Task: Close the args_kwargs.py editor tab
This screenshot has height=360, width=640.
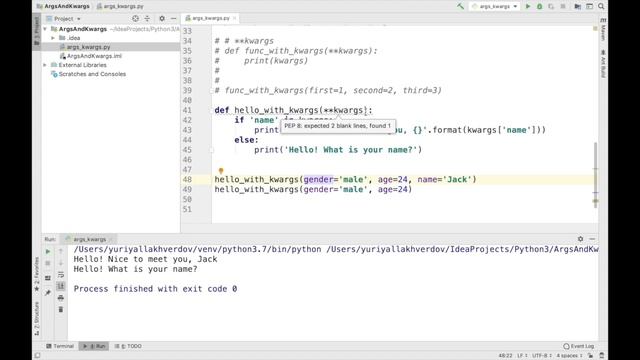Action: (235, 18)
